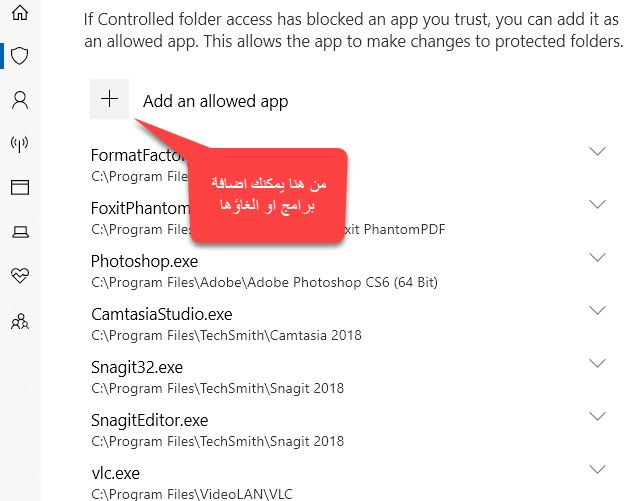The width and height of the screenshot is (627, 501).
Task: Expand the vlc.exe entry chevron
Action: 598,469
